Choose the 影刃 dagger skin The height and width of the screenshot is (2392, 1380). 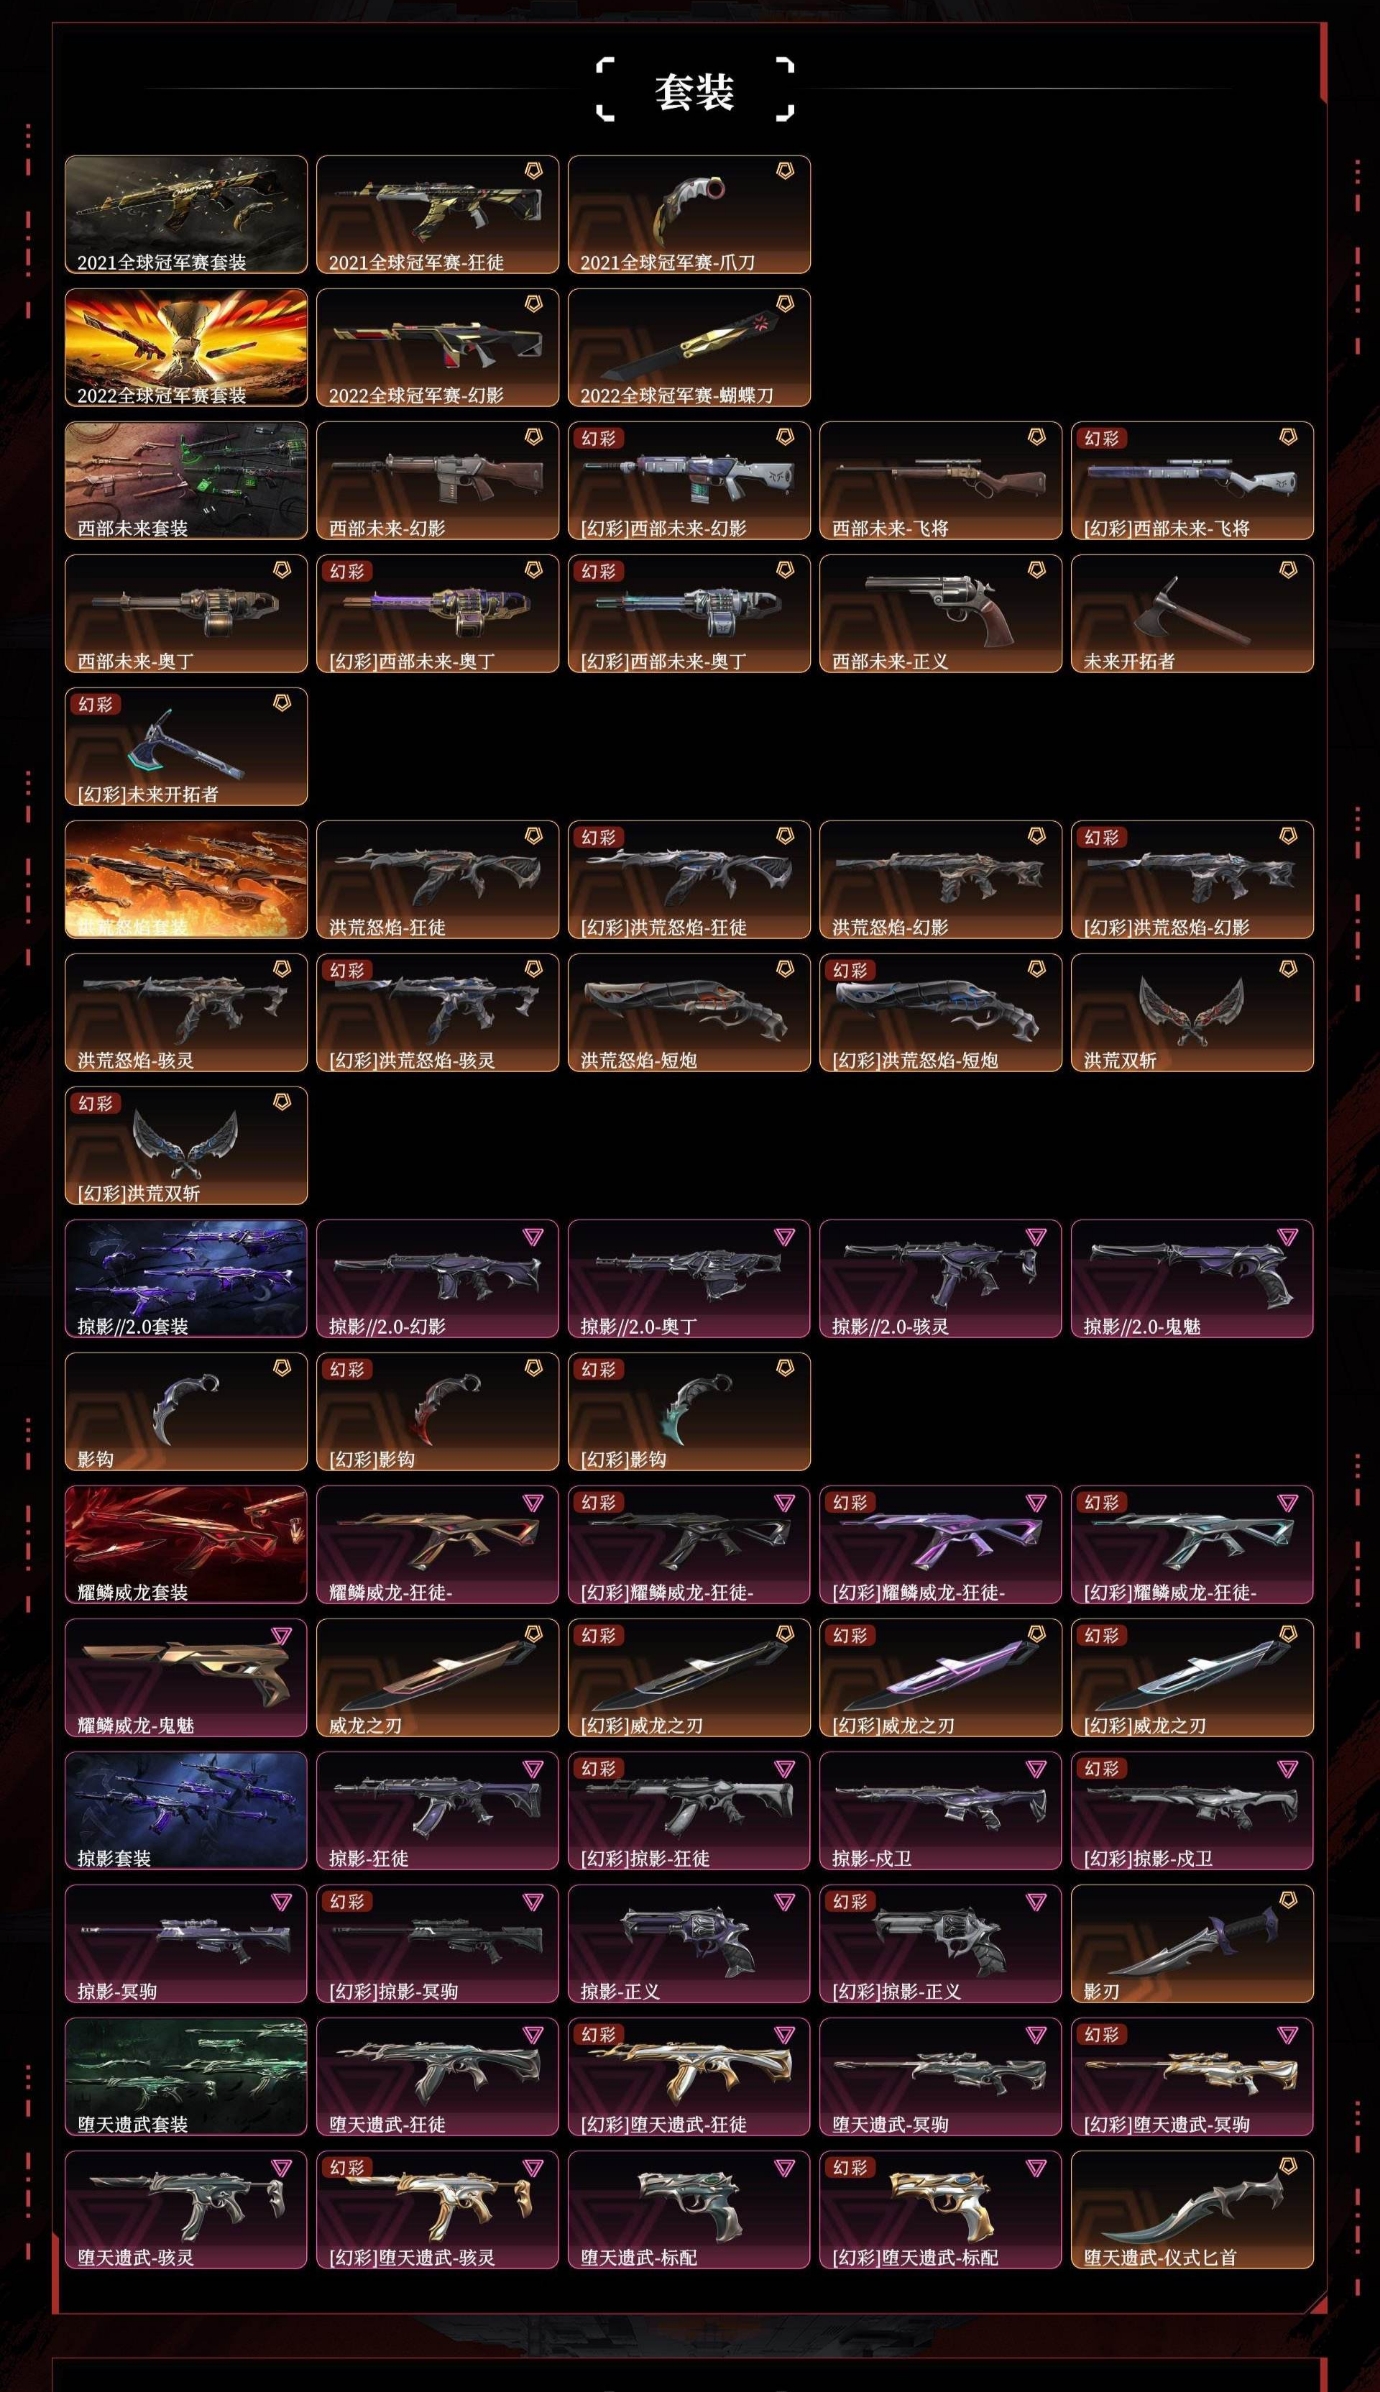click(1192, 1943)
